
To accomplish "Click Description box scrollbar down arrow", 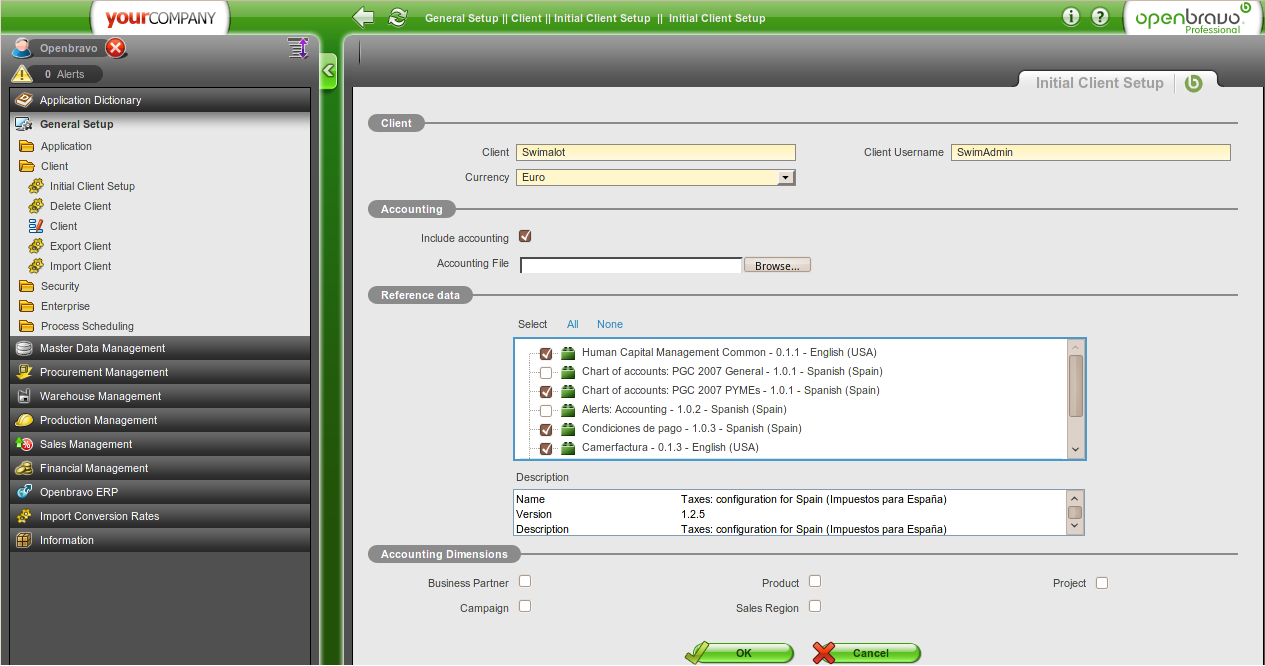I will [x=1075, y=527].
